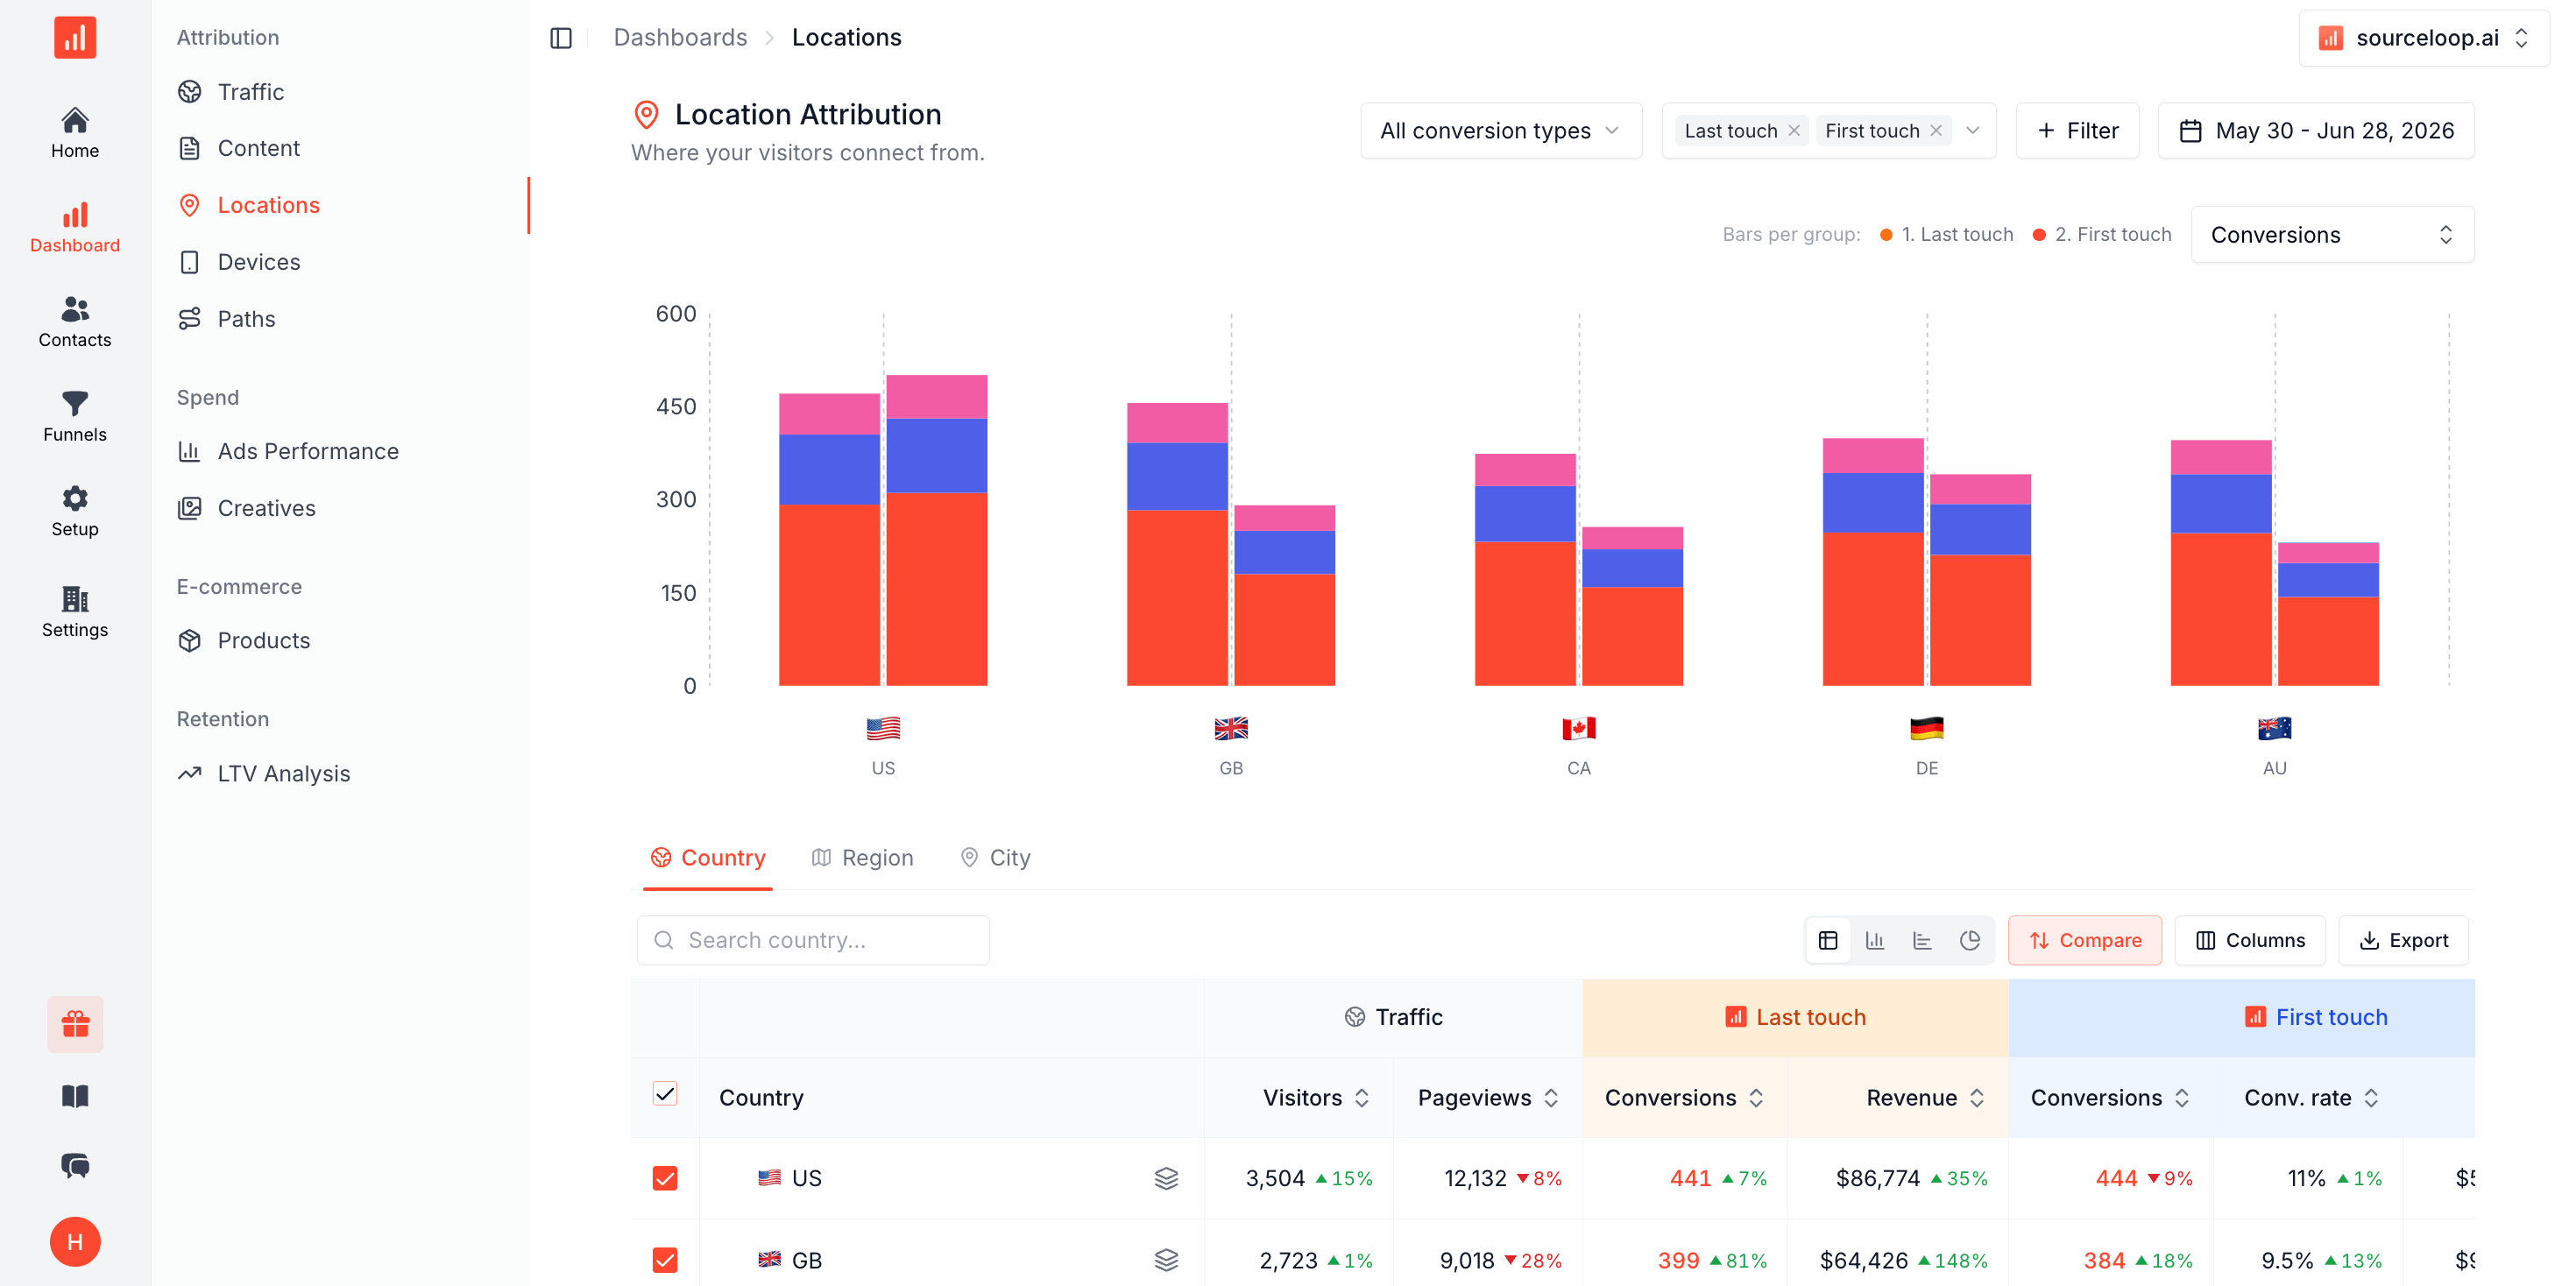Viewport: 2576px width, 1286px height.
Task: Click the GB flag under chart
Action: (1231, 728)
